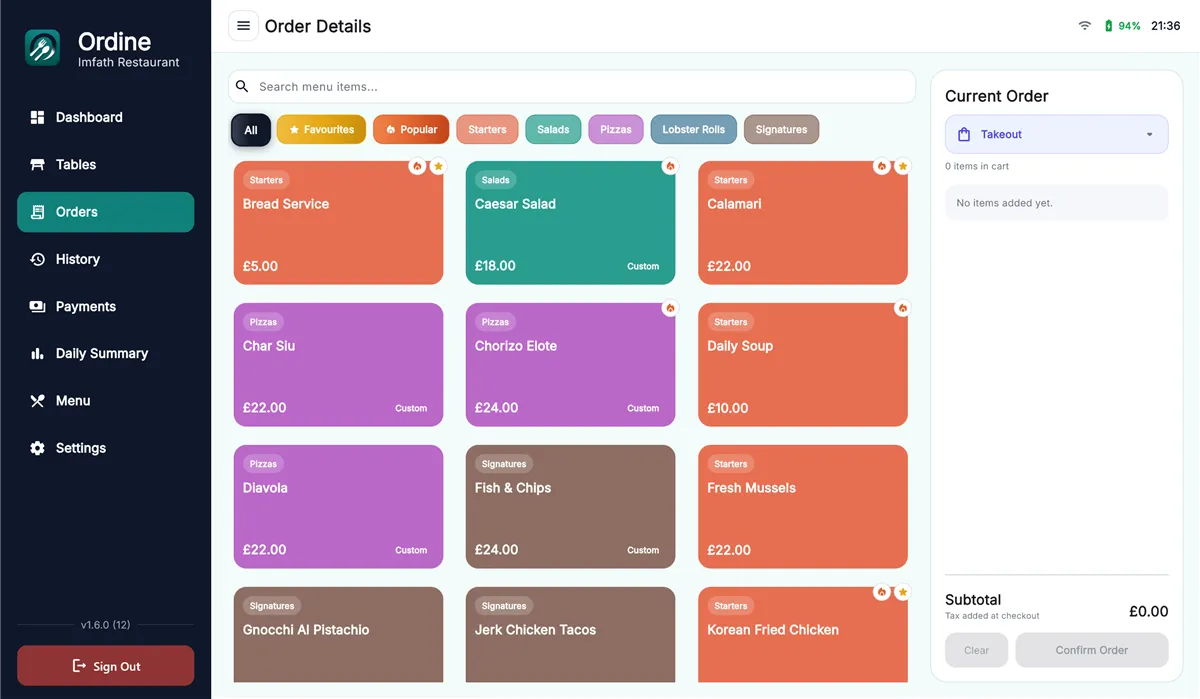
Task: Click the Menu cutlery icon
Action: click(x=37, y=401)
